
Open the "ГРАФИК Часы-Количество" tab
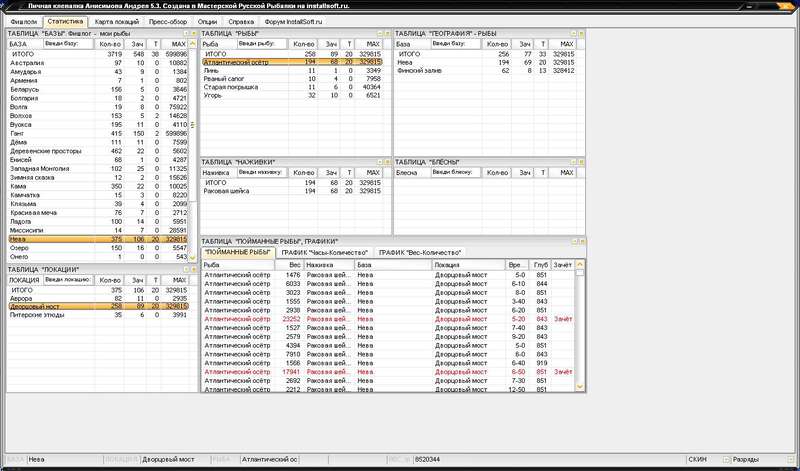pyautogui.click(x=324, y=253)
